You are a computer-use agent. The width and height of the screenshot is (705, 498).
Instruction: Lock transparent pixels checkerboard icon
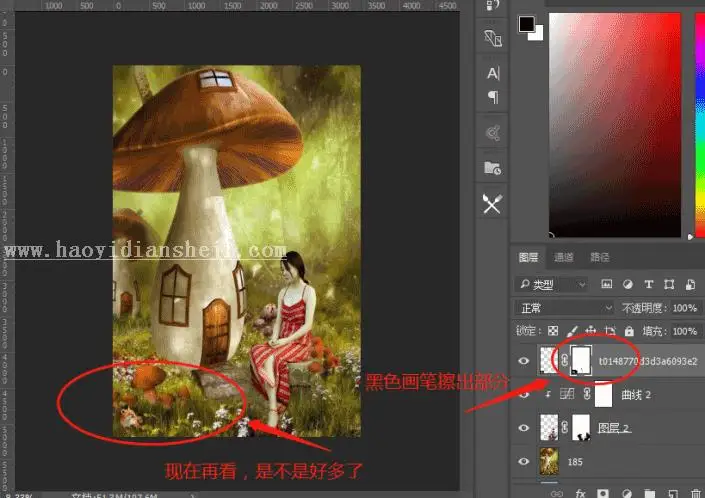553,331
